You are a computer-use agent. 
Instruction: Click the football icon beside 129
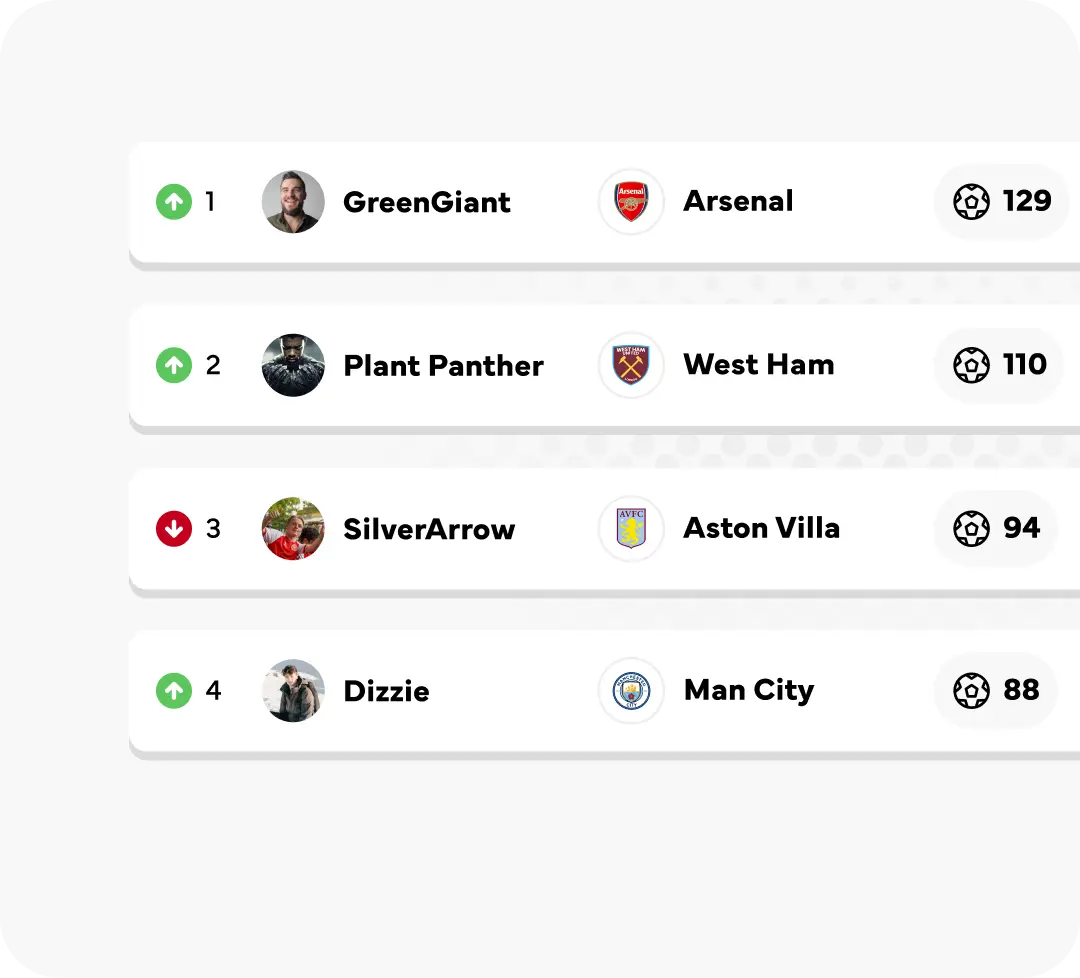[971, 202]
